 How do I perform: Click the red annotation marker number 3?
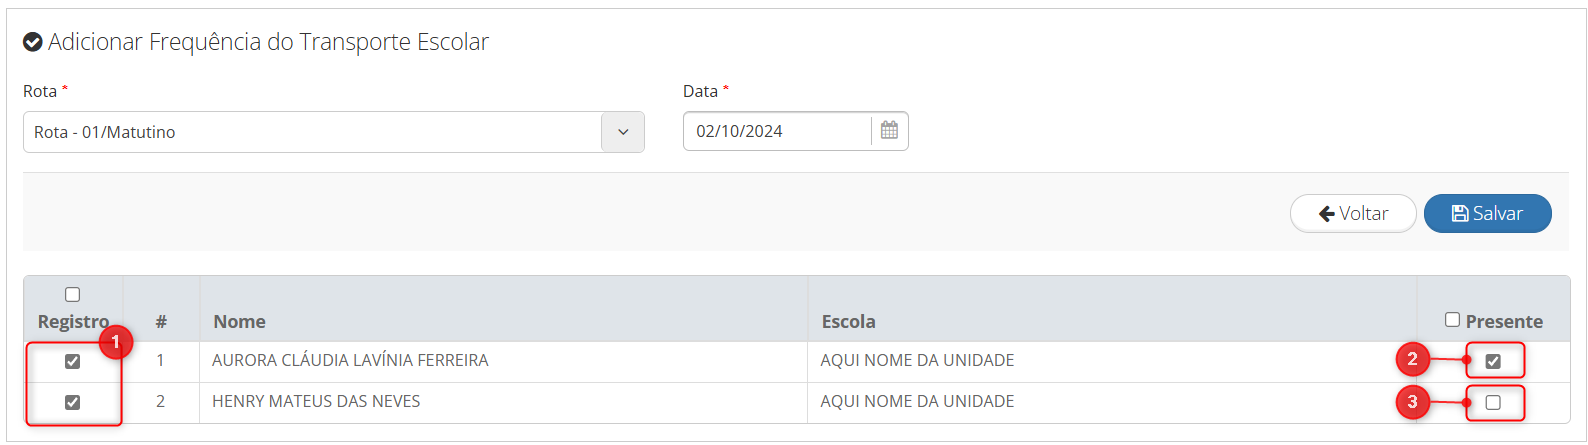(x=1412, y=402)
